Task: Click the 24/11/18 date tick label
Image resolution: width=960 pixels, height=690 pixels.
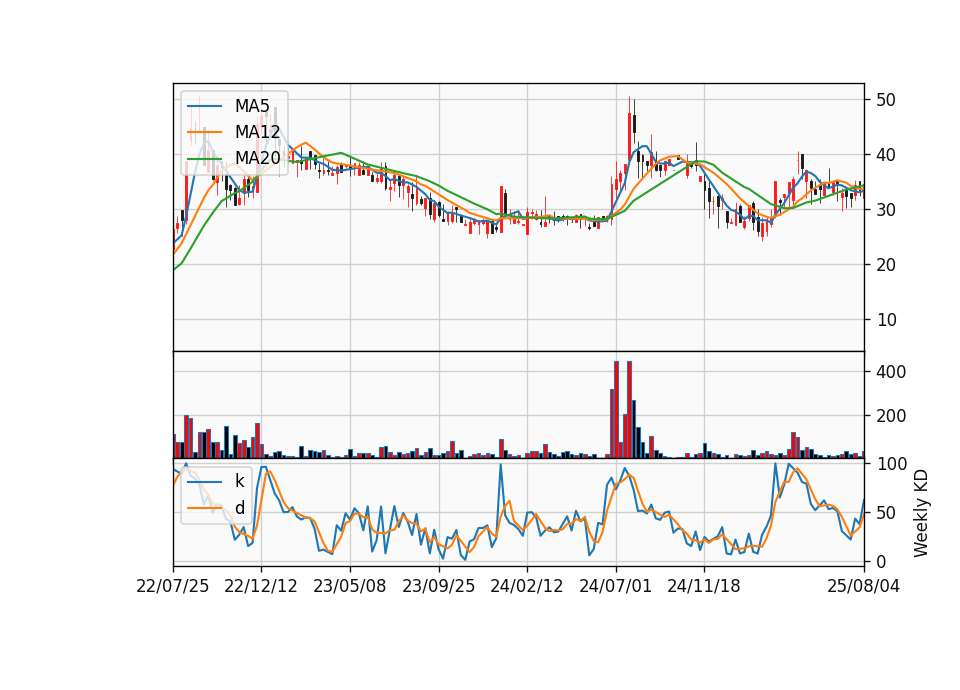Action: [703, 587]
